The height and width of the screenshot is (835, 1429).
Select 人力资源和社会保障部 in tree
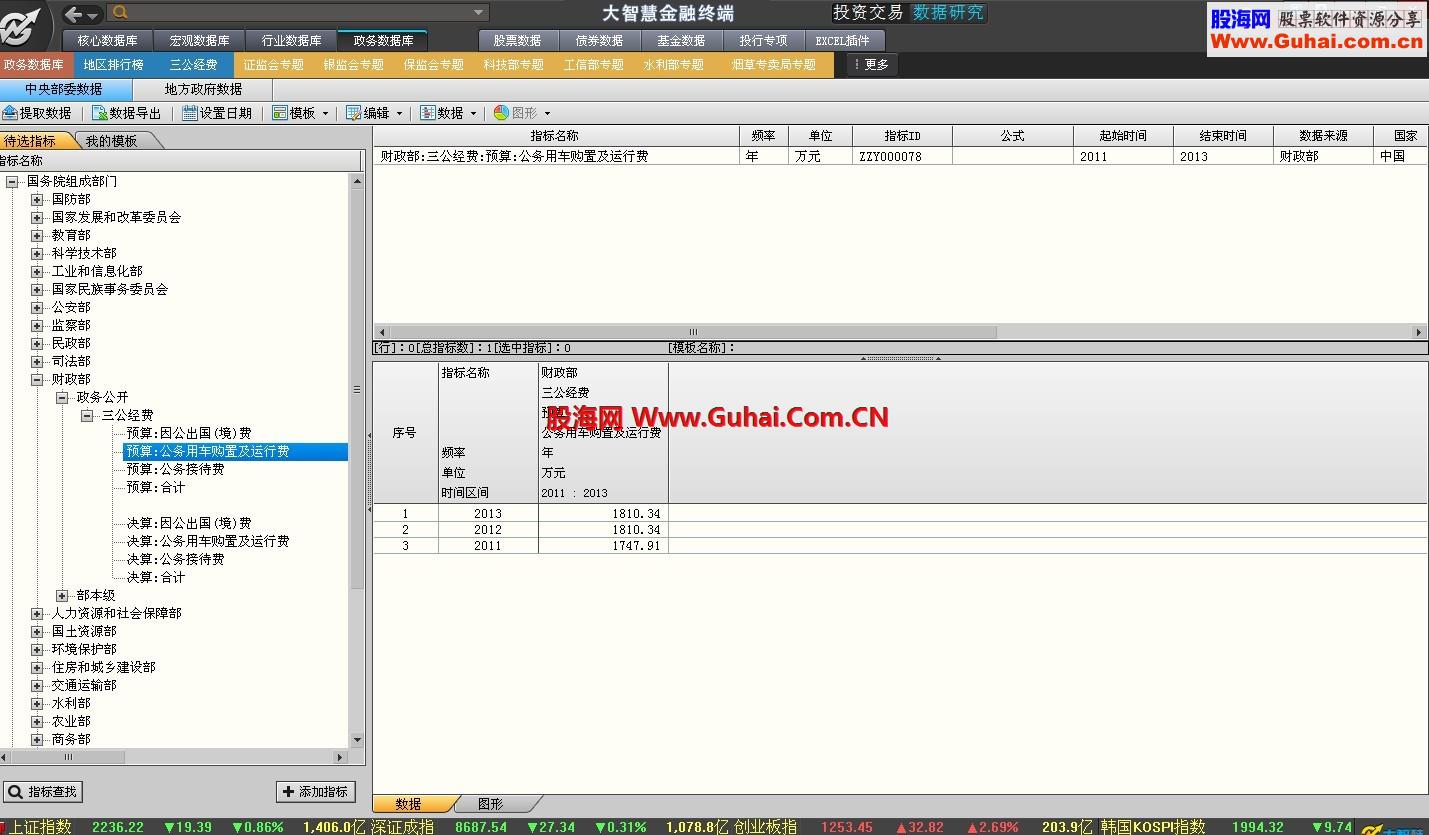tap(116, 613)
